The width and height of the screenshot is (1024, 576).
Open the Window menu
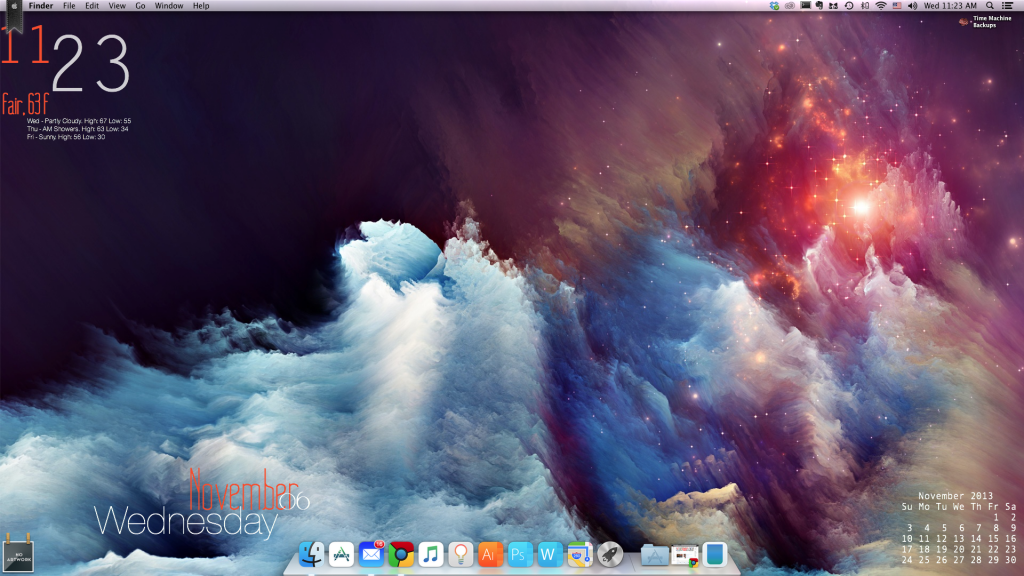[x=168, y=6]
